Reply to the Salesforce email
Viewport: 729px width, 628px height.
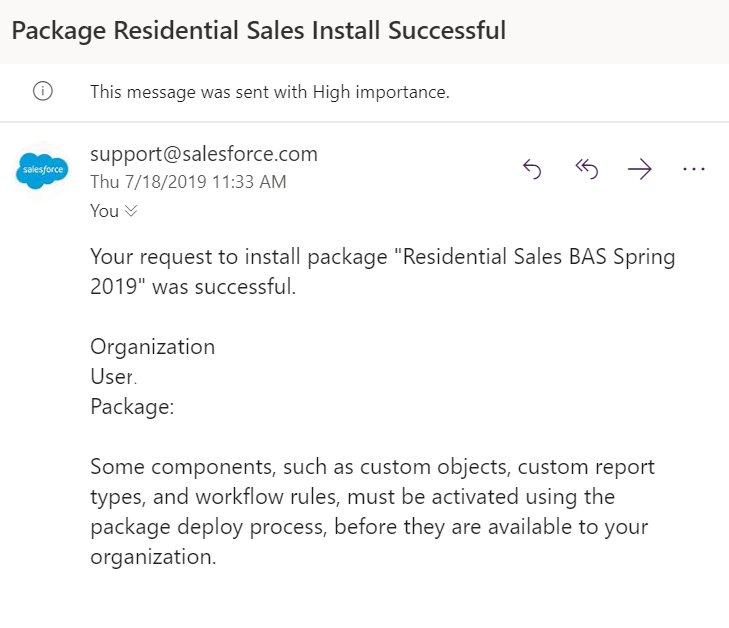click(x=532, y=170)
